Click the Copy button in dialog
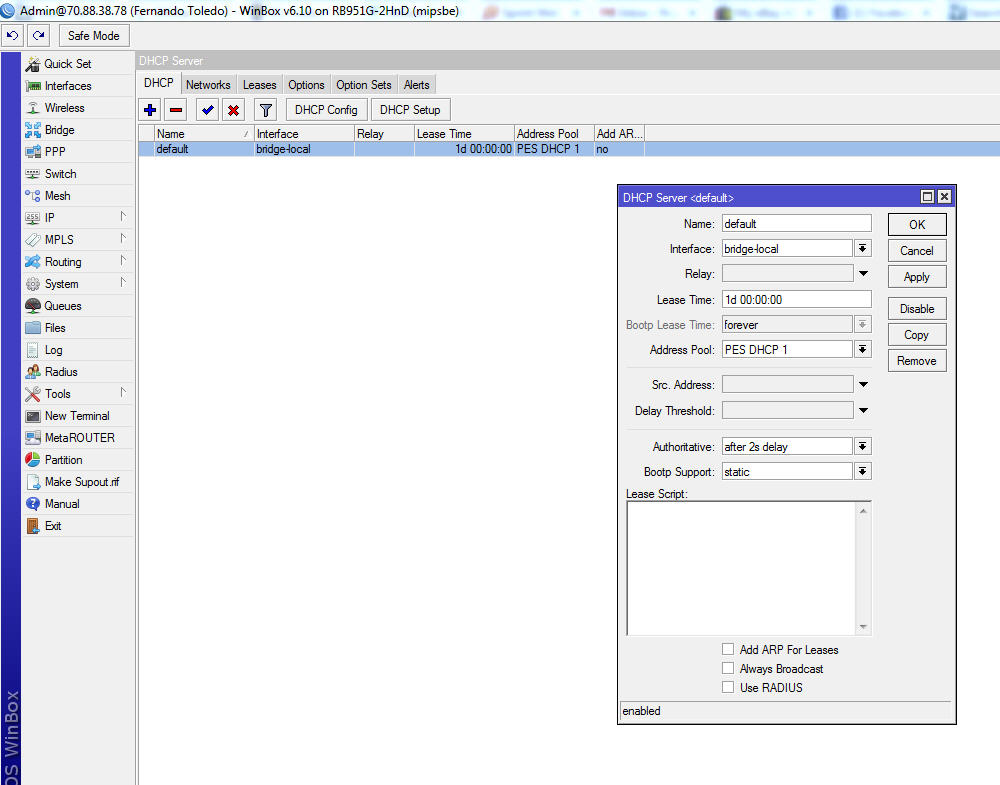This screenshot has width=1000, height=785. pyautogui.click(x=917, y=335)
